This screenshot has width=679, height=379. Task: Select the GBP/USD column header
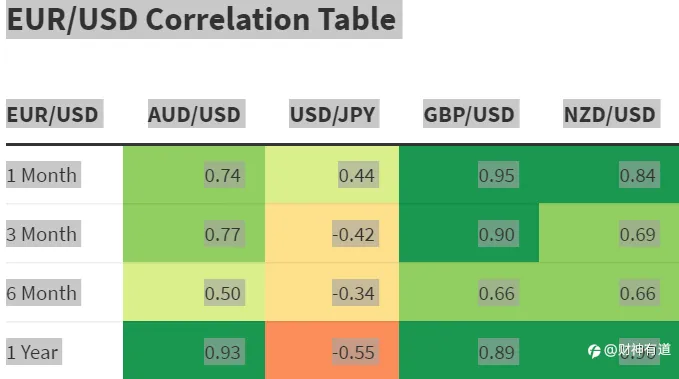pyautogui.click(x=471, y=113)
